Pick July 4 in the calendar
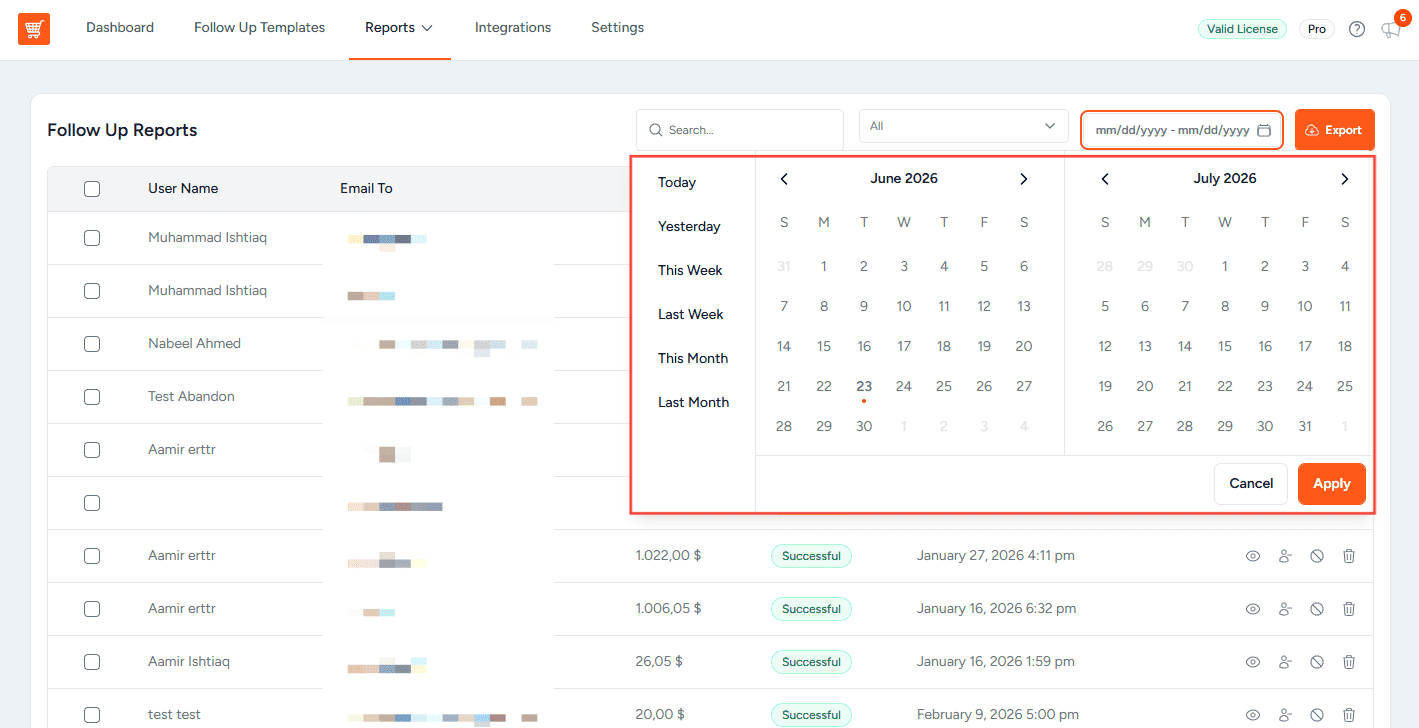 point(1345,267)
